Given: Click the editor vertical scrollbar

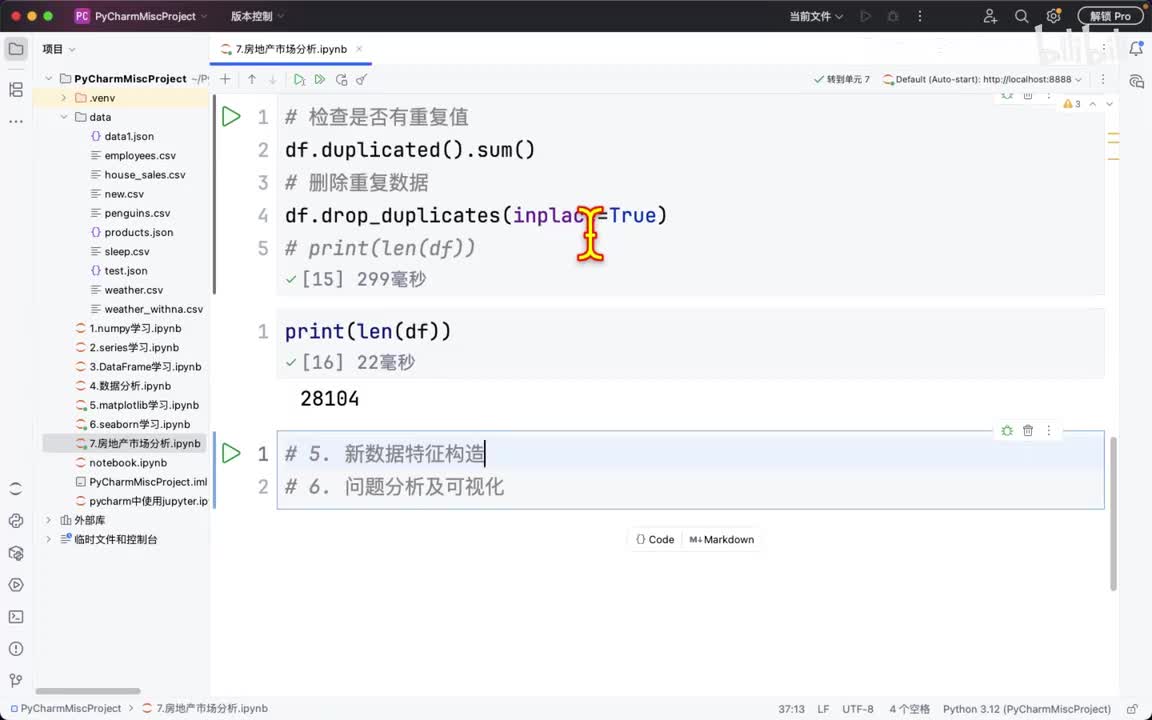Looking at the screenshot, I should tap(1113, 513).
